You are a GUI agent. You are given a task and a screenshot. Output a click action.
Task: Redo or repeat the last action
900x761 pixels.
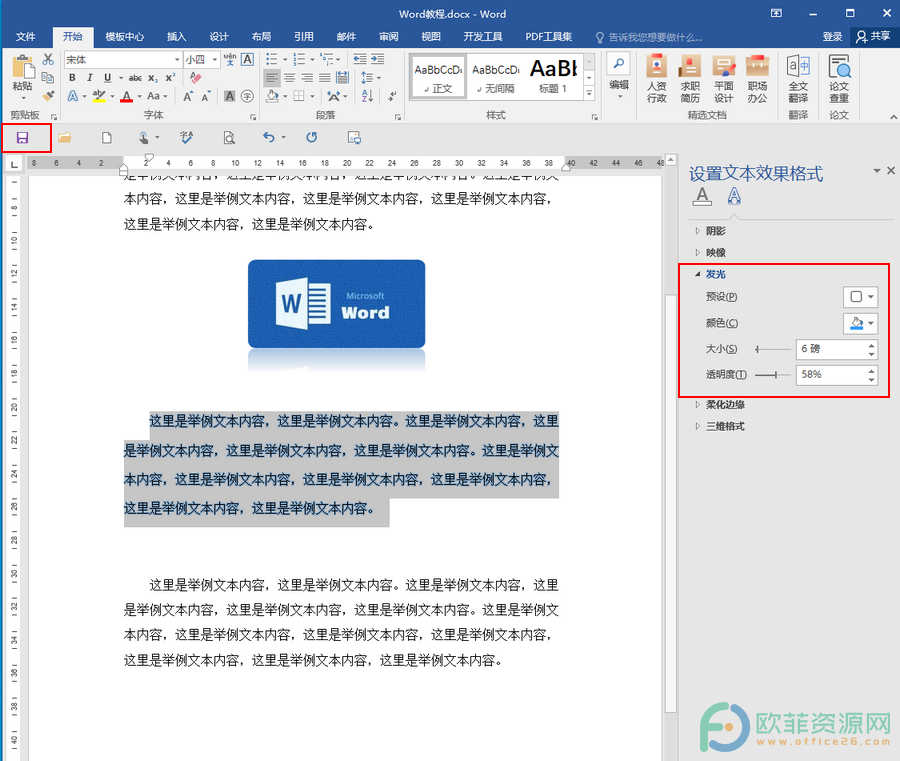click(312, 137)
